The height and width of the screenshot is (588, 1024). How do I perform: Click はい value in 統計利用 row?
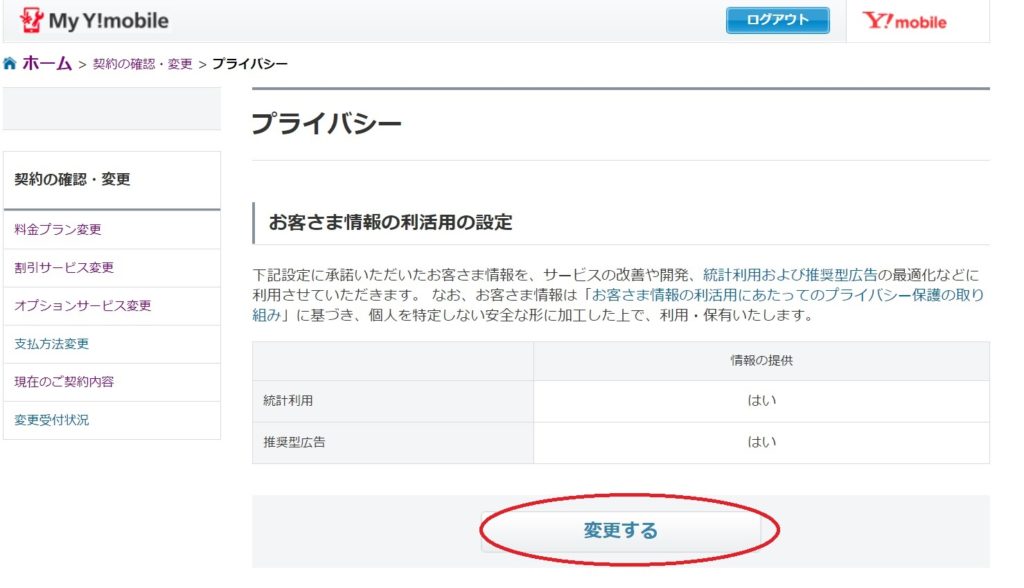[761, 400]
